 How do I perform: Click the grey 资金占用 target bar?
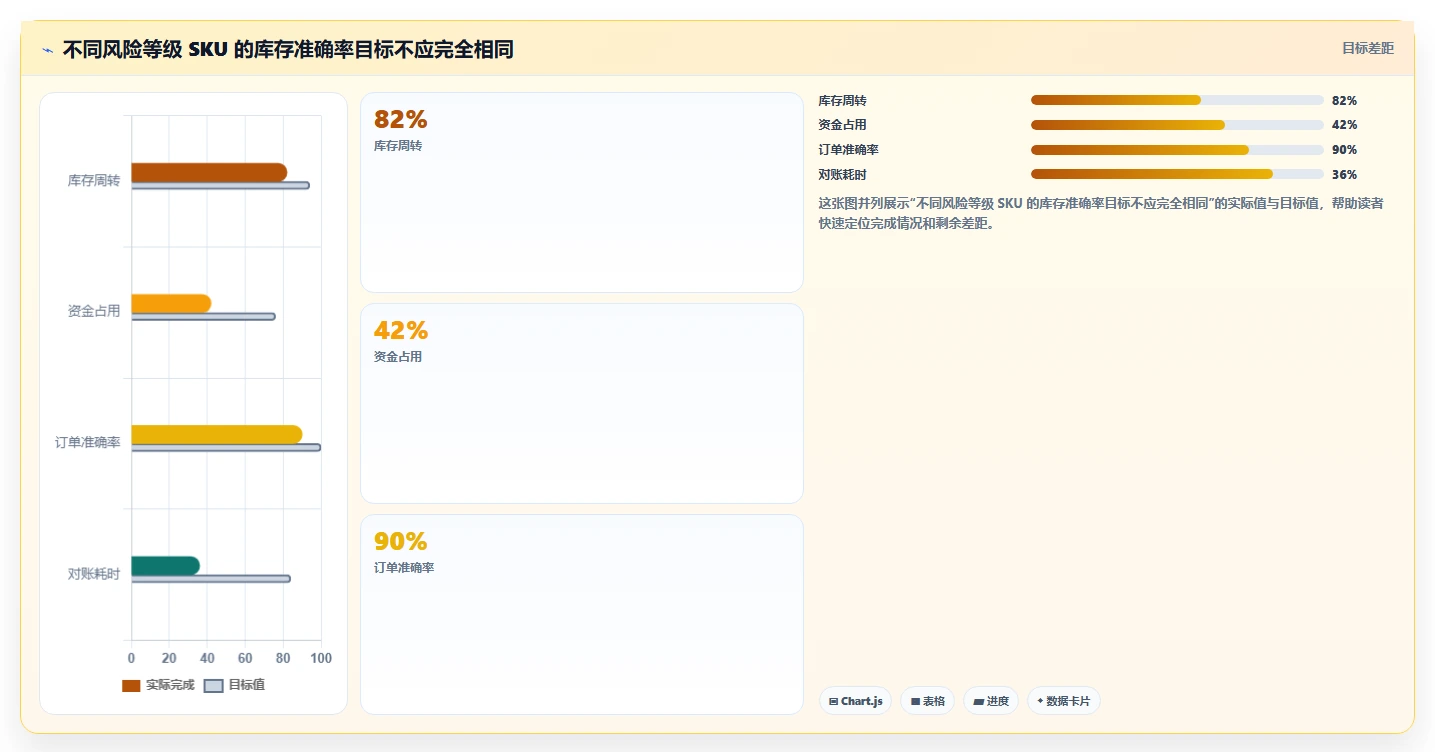(203, 316)
